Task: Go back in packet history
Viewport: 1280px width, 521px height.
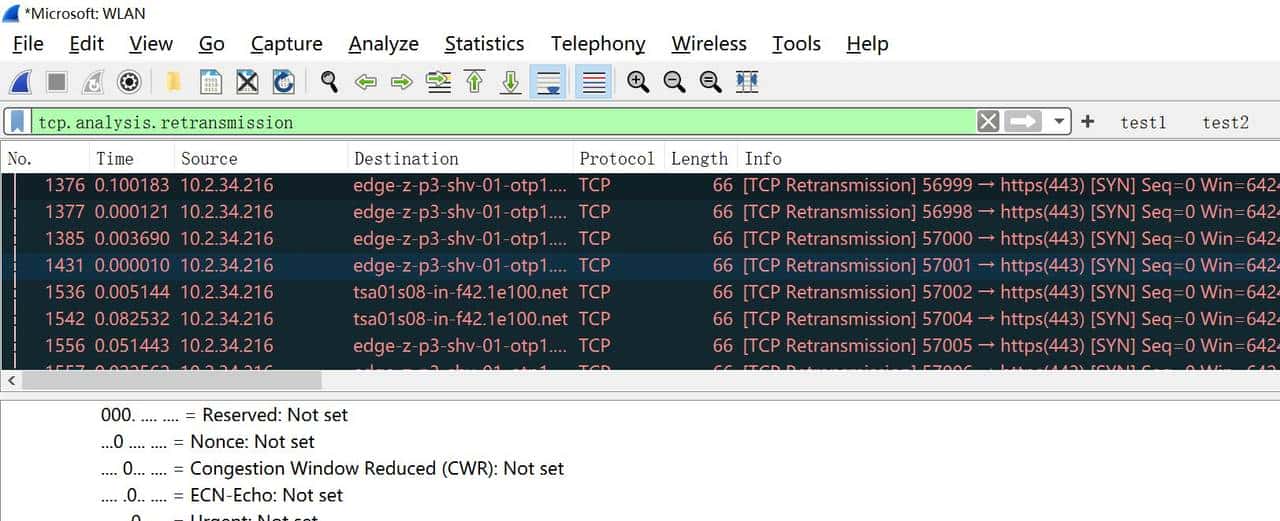Action: (366, 82)
